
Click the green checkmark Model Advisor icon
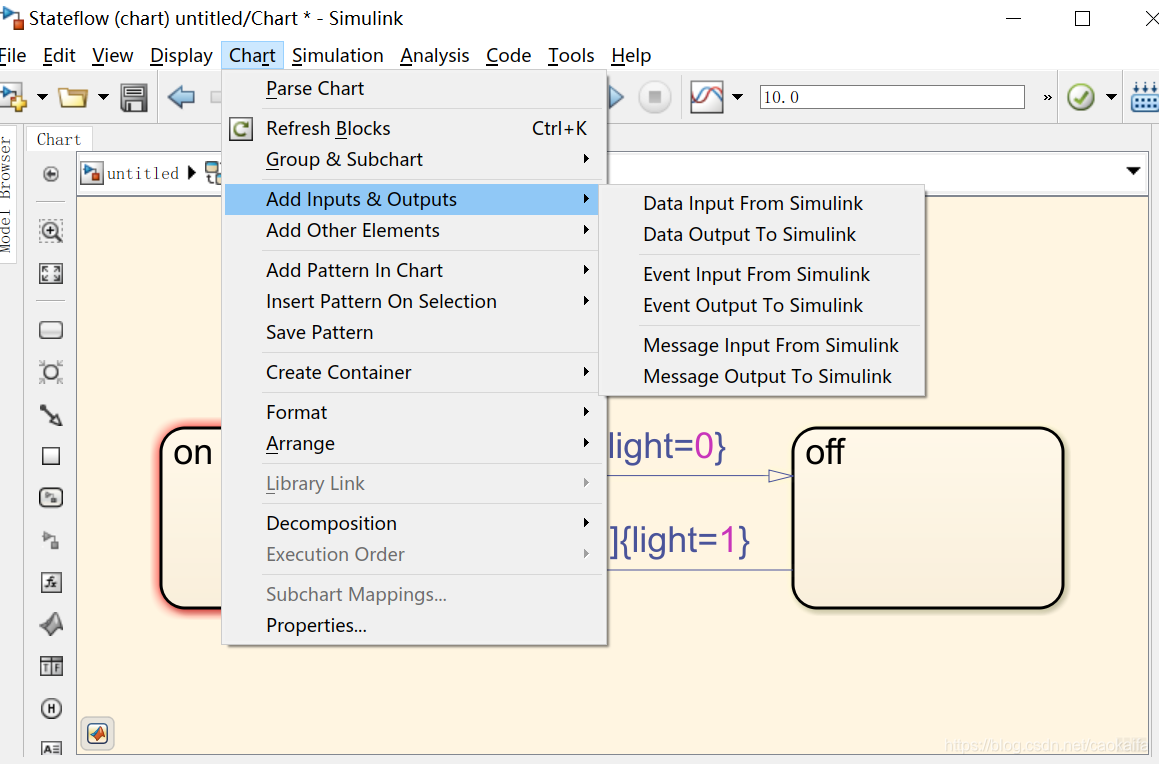1081,97
